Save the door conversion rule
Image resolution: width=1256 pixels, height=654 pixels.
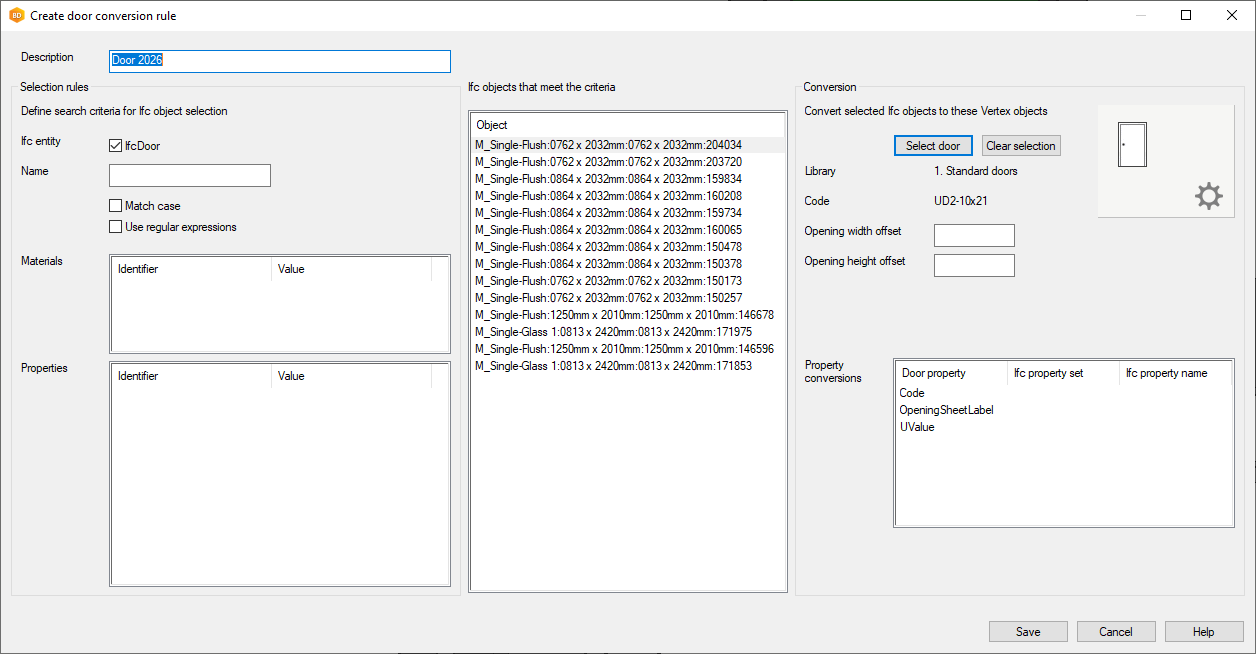tap(1028, 631)
